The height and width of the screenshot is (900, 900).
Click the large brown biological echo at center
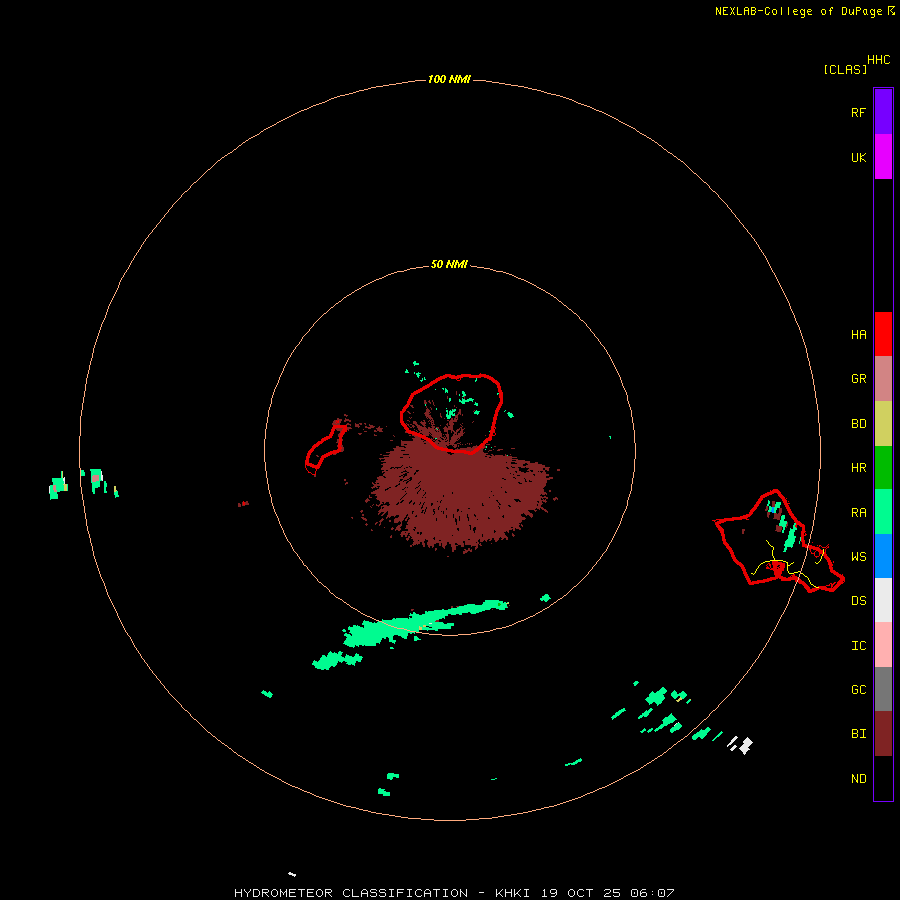click(x=459, y=494)
